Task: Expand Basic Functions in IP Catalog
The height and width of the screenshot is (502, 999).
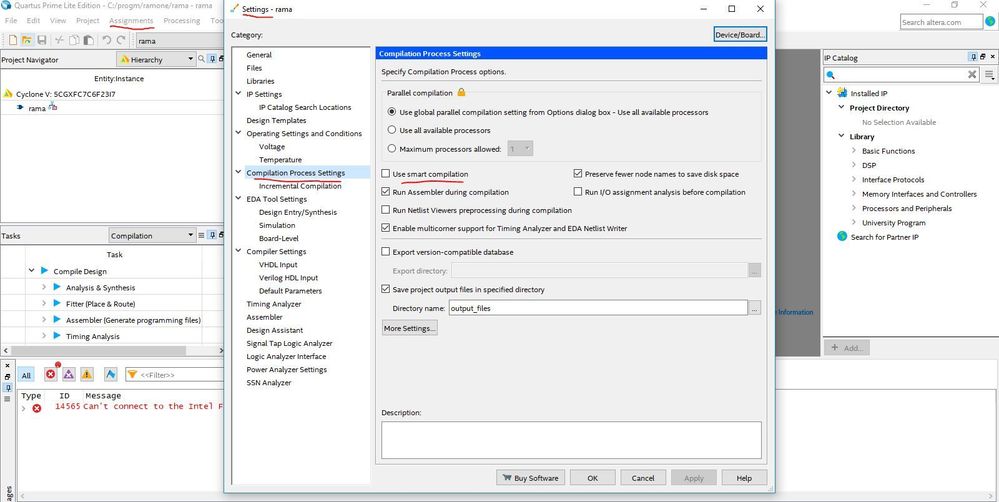Action: pos(854,151)
